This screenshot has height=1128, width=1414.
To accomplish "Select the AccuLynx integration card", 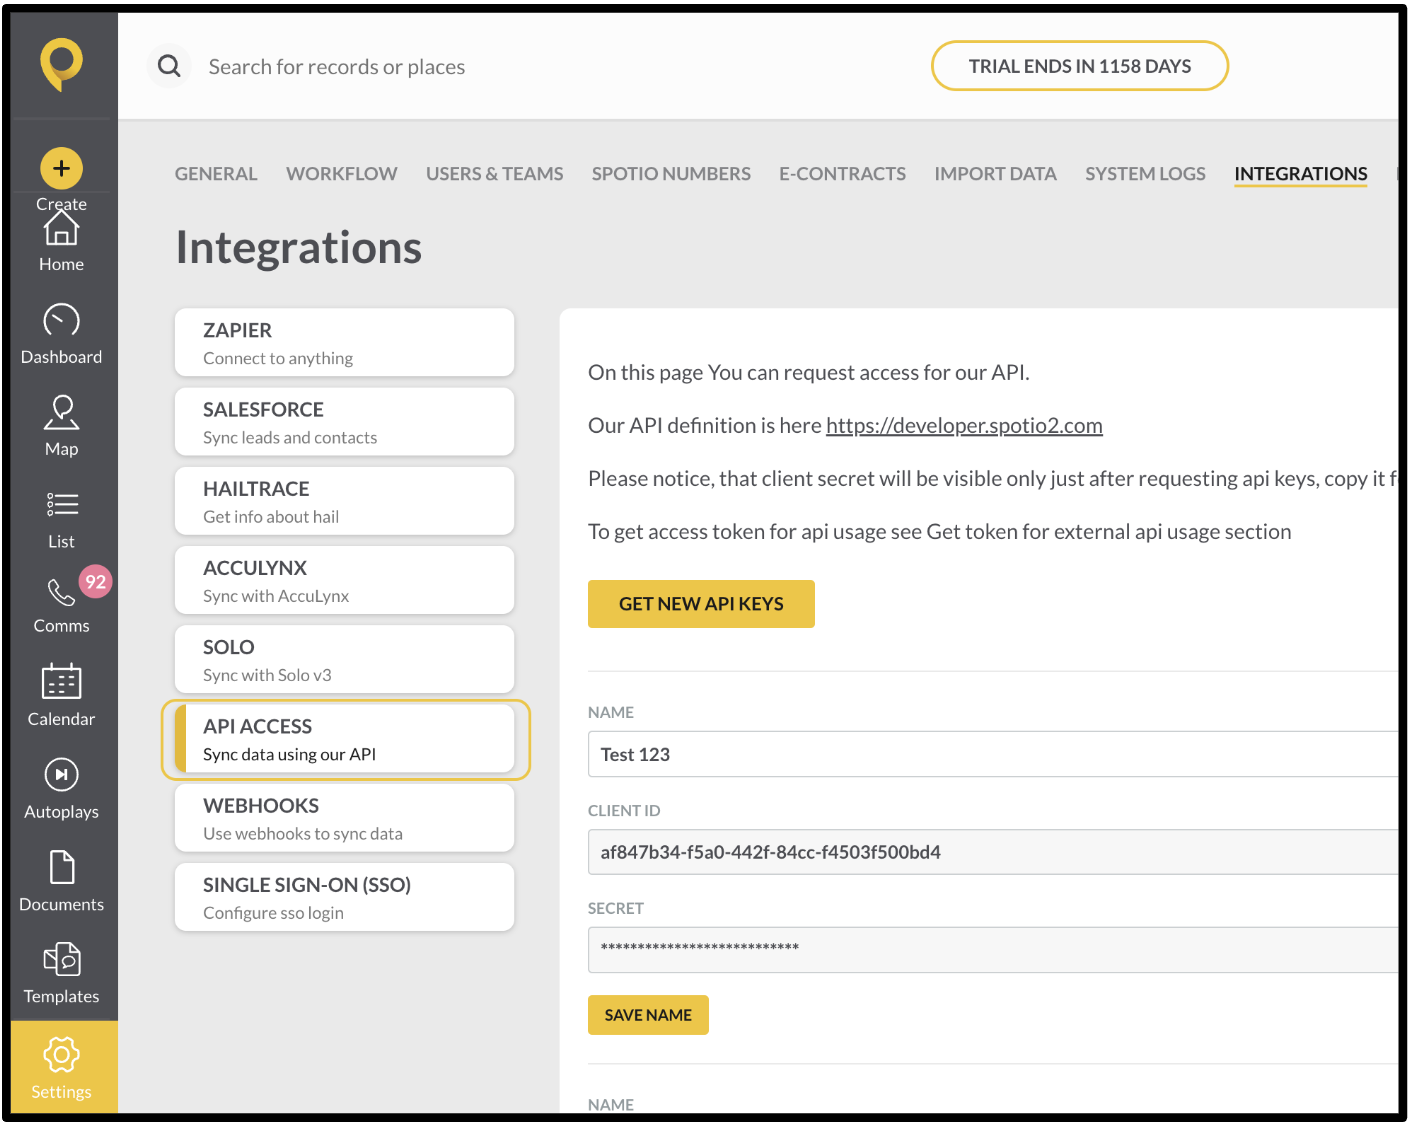I will 344,580.
